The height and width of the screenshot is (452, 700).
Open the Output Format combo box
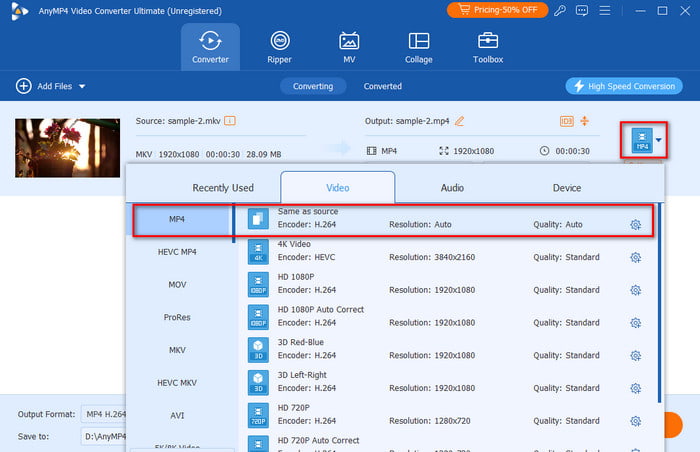pos(104,414)
